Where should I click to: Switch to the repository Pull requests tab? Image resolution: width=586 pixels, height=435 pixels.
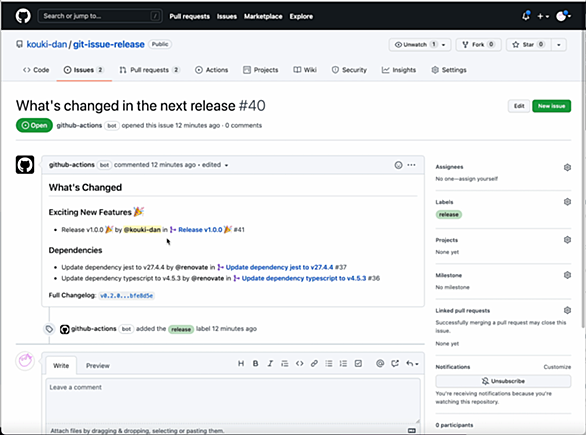[x=149, y=70]
